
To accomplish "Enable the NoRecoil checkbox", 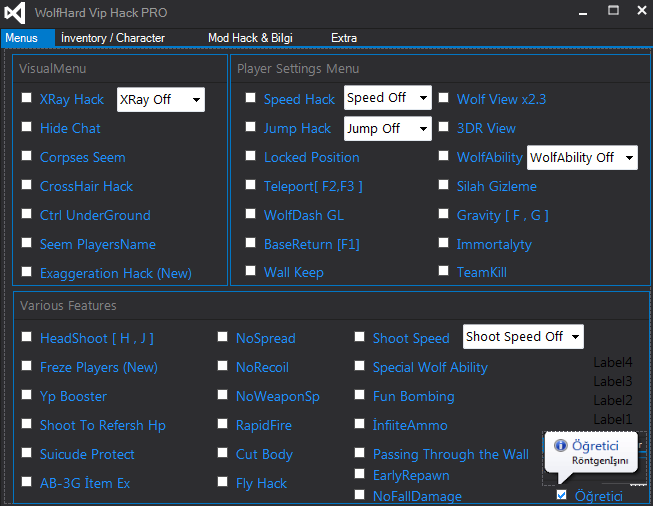I will [x=222, y=366].
